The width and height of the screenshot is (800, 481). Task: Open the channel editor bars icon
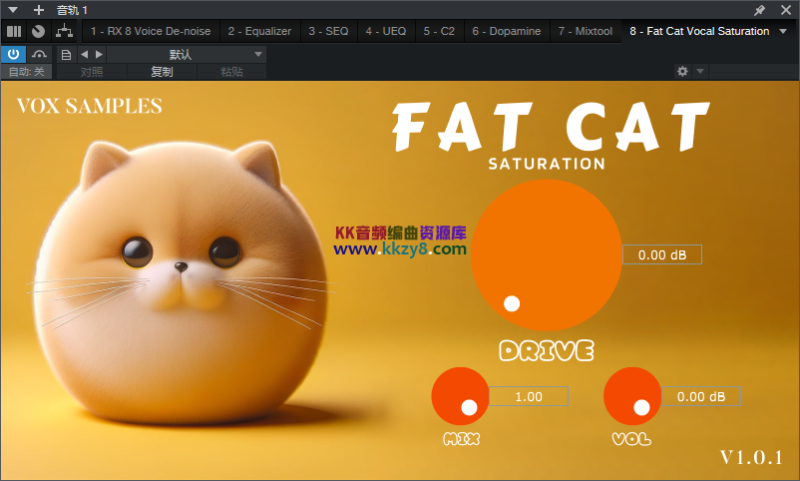[x=14, y=31]
